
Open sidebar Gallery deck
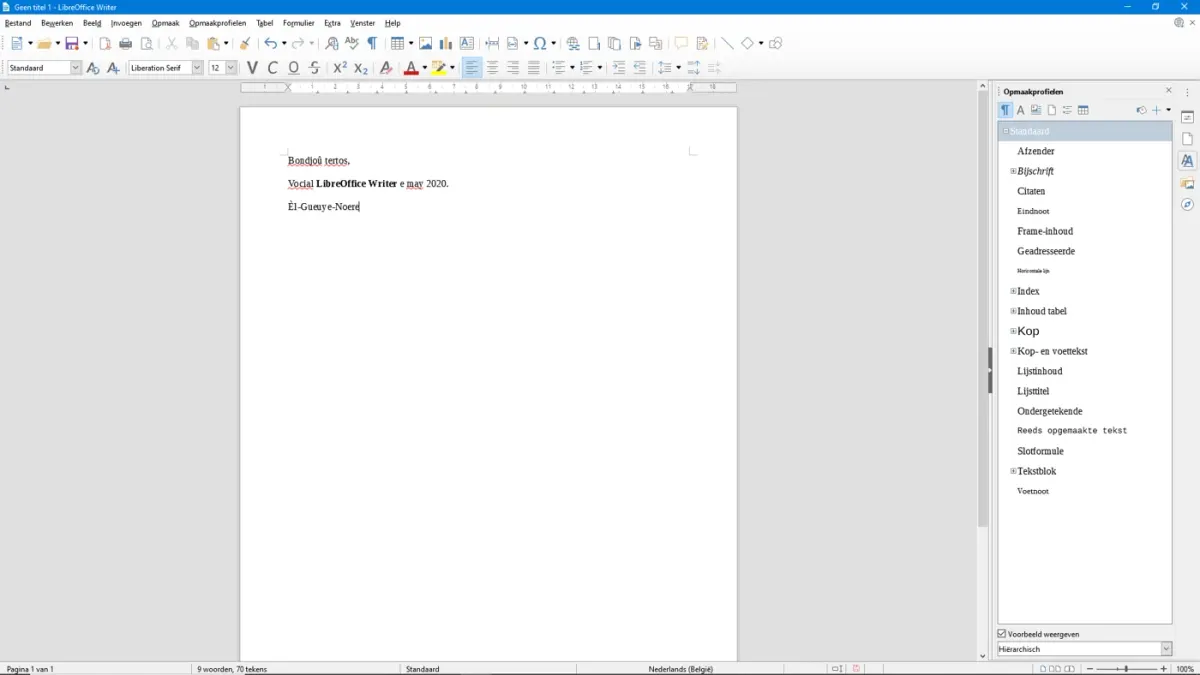pyautogui.click(x=1187, y=183)
